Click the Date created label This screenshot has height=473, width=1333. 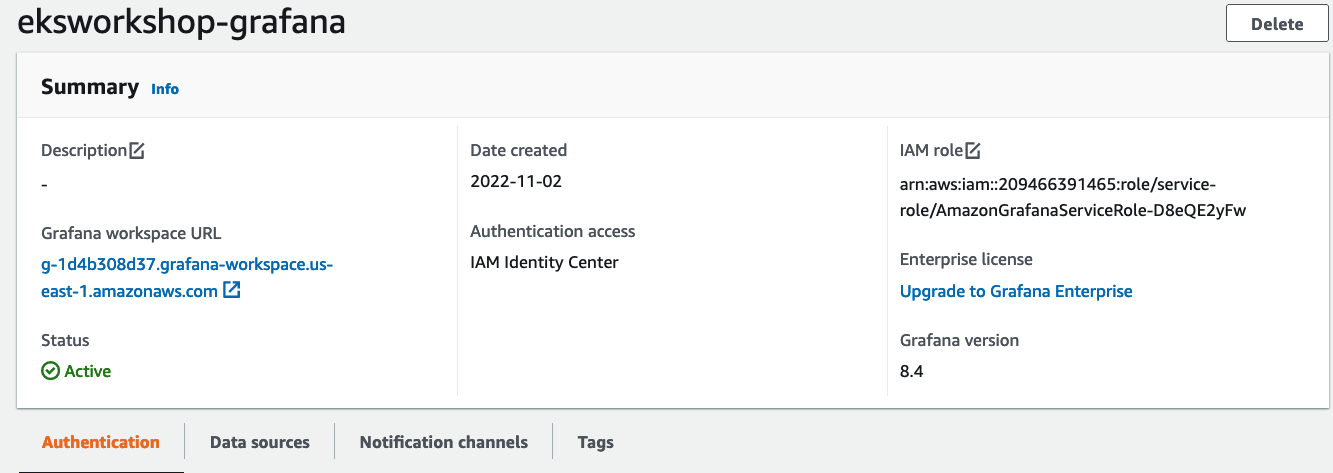(519, 150)
